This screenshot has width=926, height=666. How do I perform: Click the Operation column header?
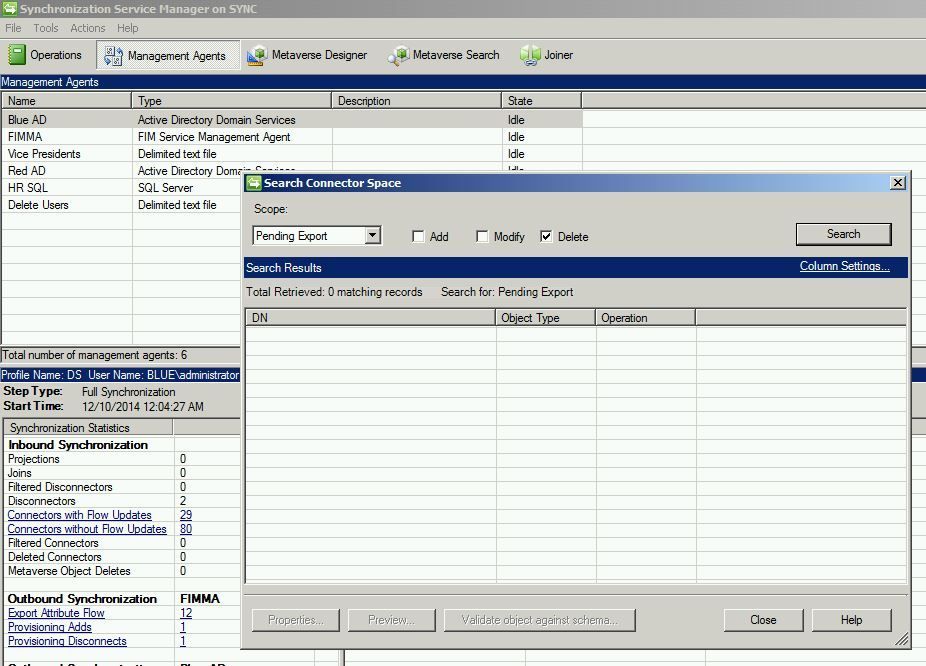(x=645, y=318)
